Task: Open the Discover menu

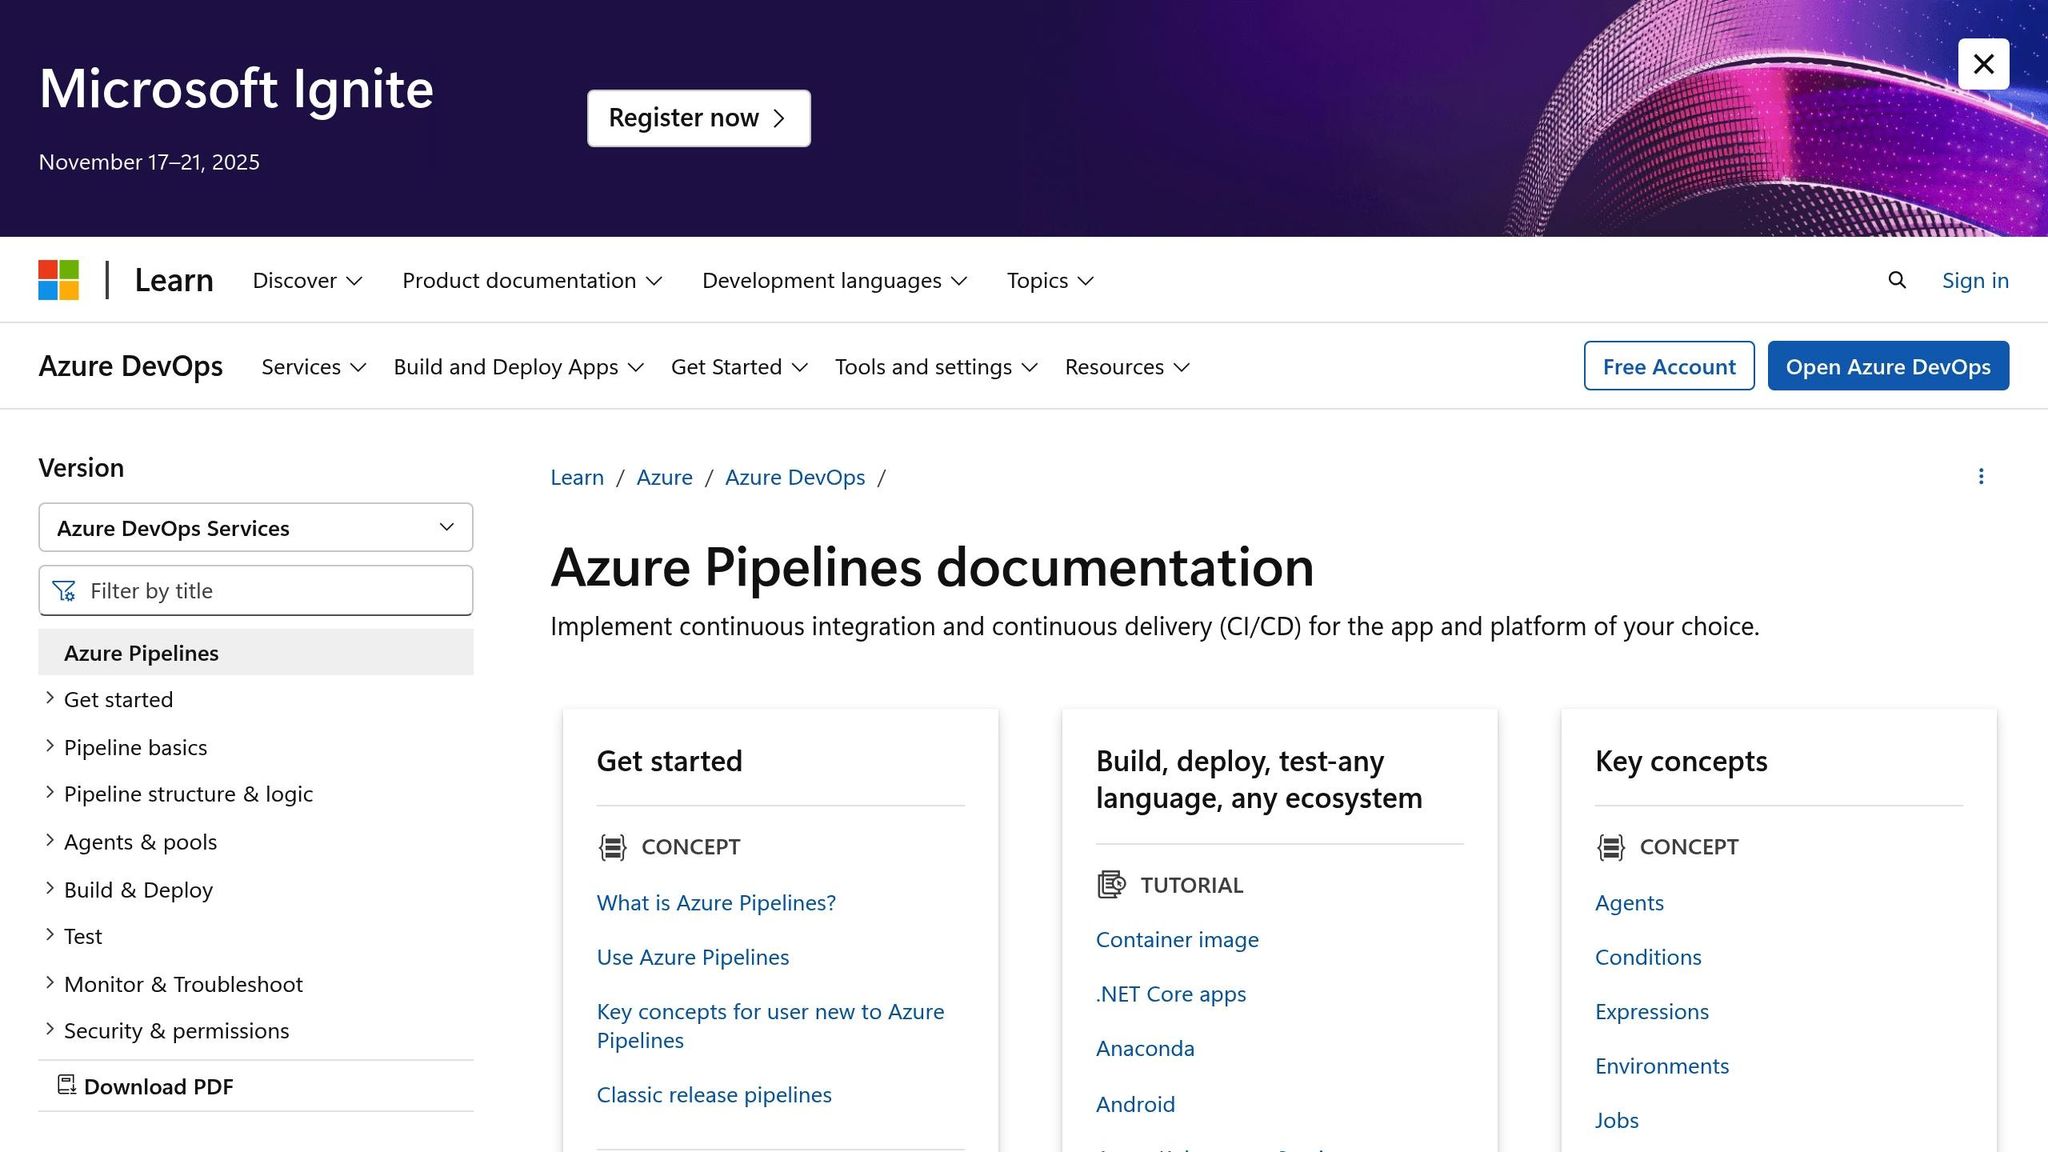Action: tap(307, 281)
